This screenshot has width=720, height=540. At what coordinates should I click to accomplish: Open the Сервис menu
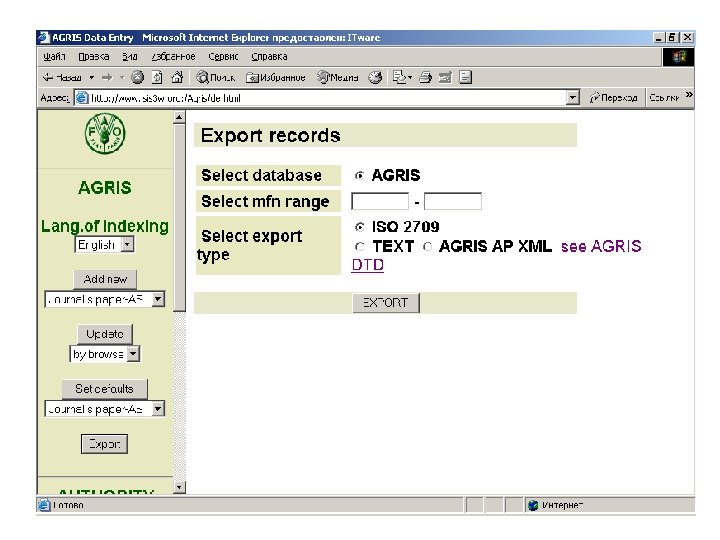point(223,56)
